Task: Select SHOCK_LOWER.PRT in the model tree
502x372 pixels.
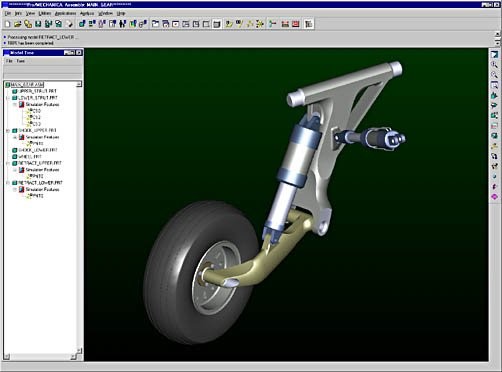Action: (38, 150)
